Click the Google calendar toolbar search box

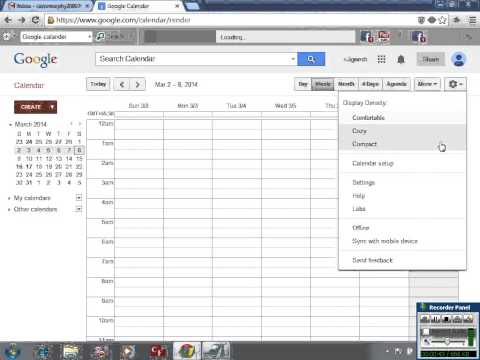point(53,37)
